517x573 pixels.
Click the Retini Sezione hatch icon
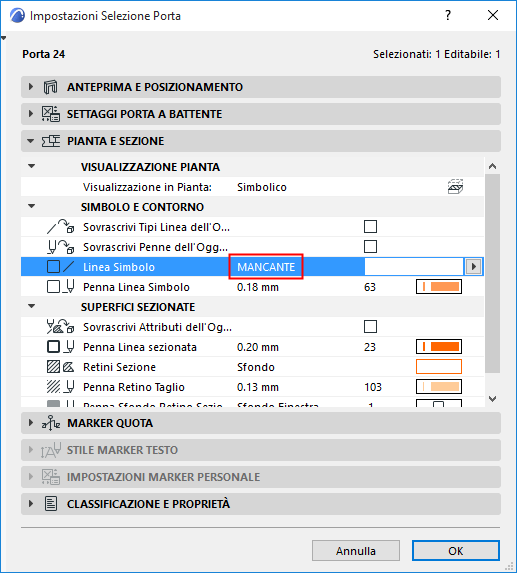pyautogui.click(x=61, y=367)
